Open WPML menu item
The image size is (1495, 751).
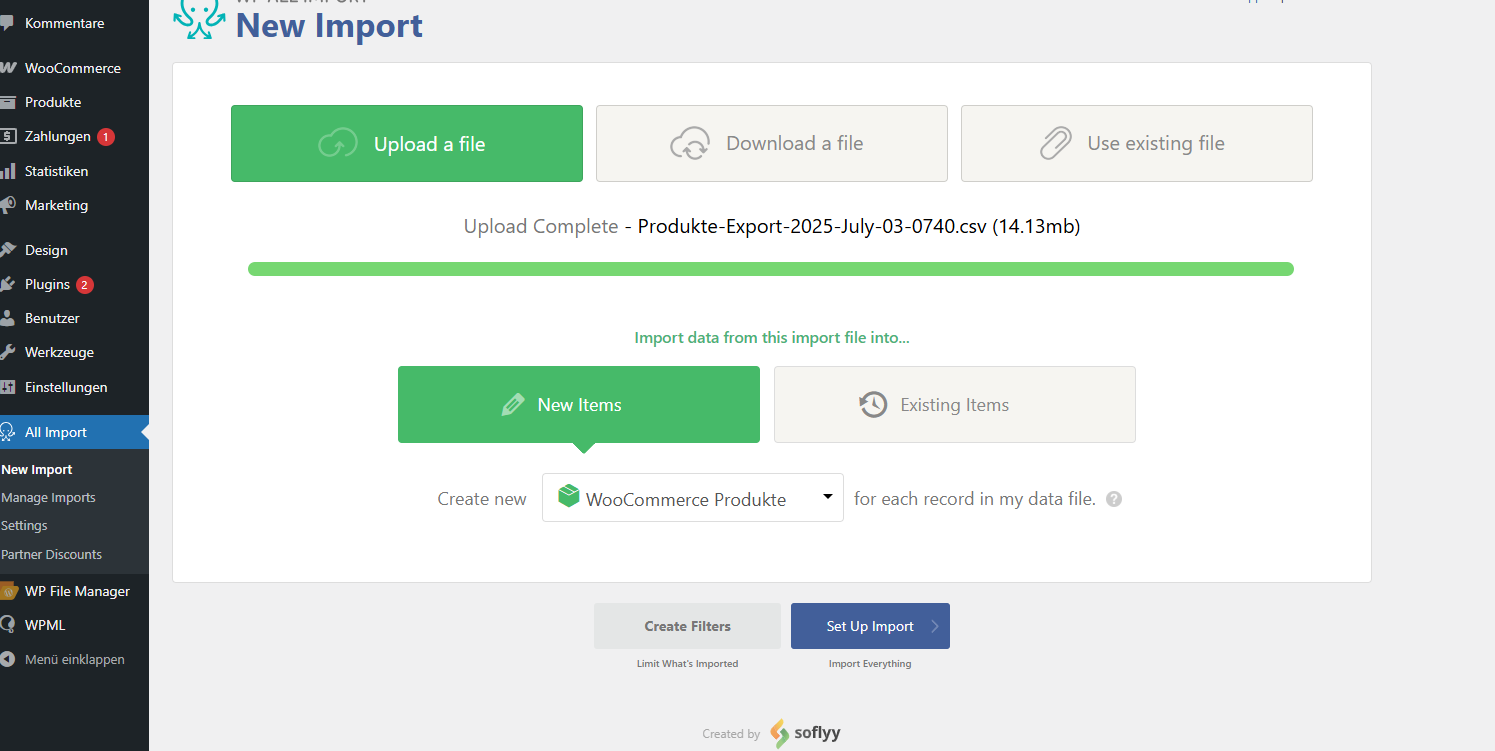74,625
